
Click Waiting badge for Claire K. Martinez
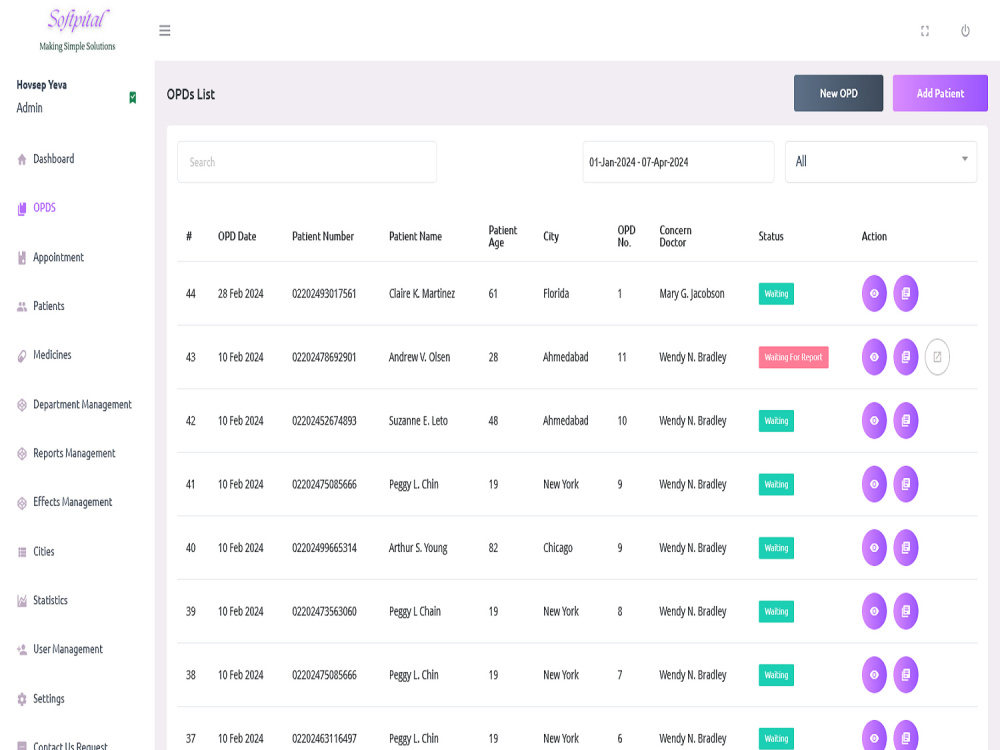point(776,294)
